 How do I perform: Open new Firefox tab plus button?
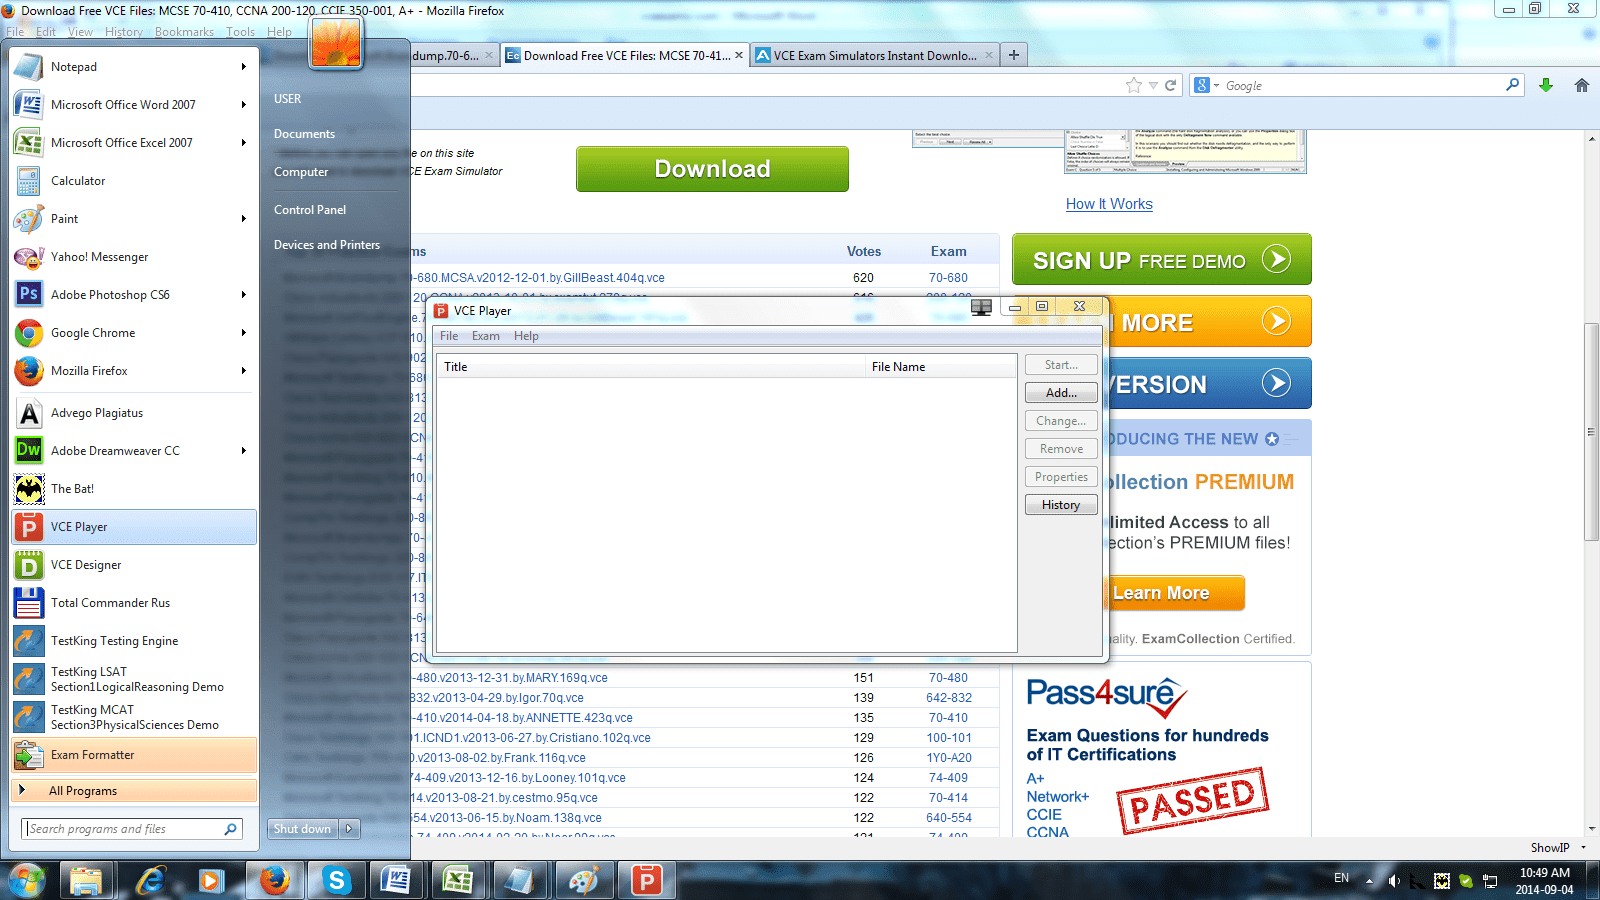[x=1014, y=56]
